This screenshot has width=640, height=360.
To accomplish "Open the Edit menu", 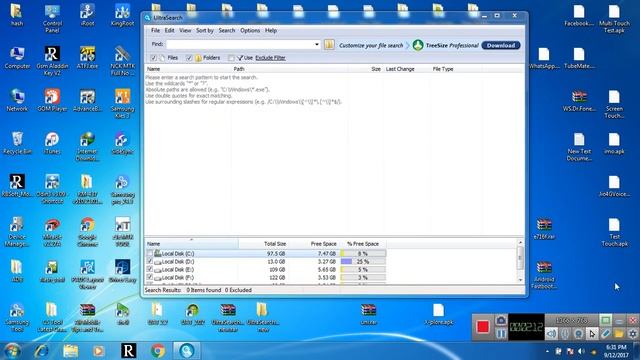I will tap(169, 31).
